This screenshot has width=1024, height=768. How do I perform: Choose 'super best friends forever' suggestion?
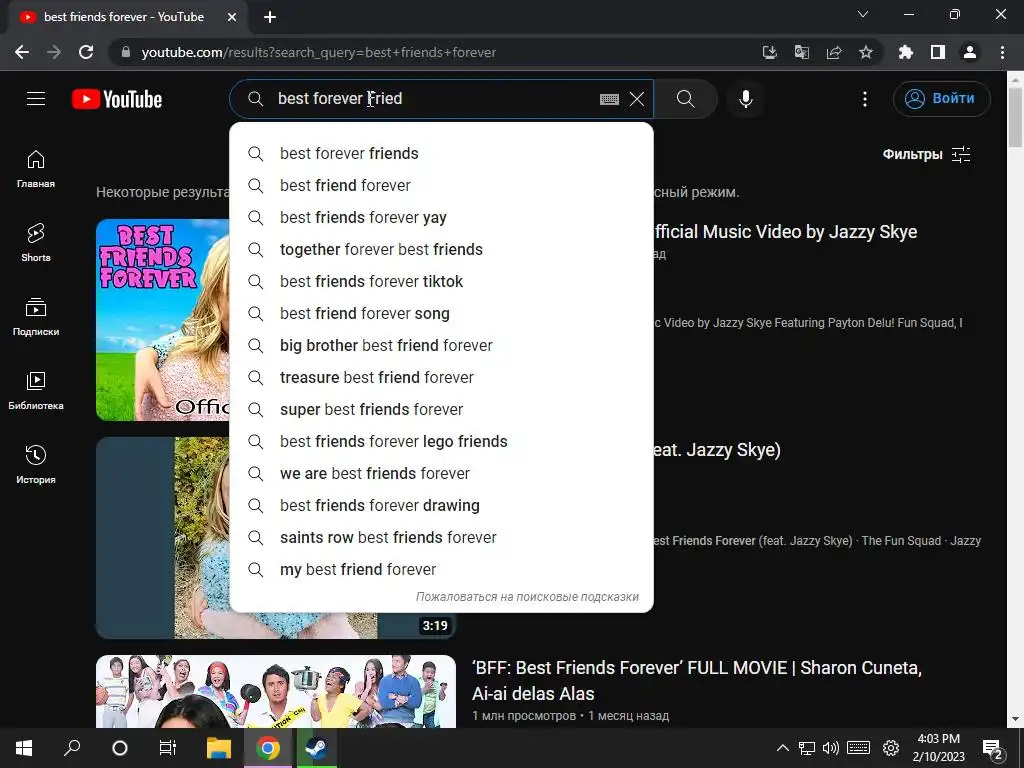441,409
